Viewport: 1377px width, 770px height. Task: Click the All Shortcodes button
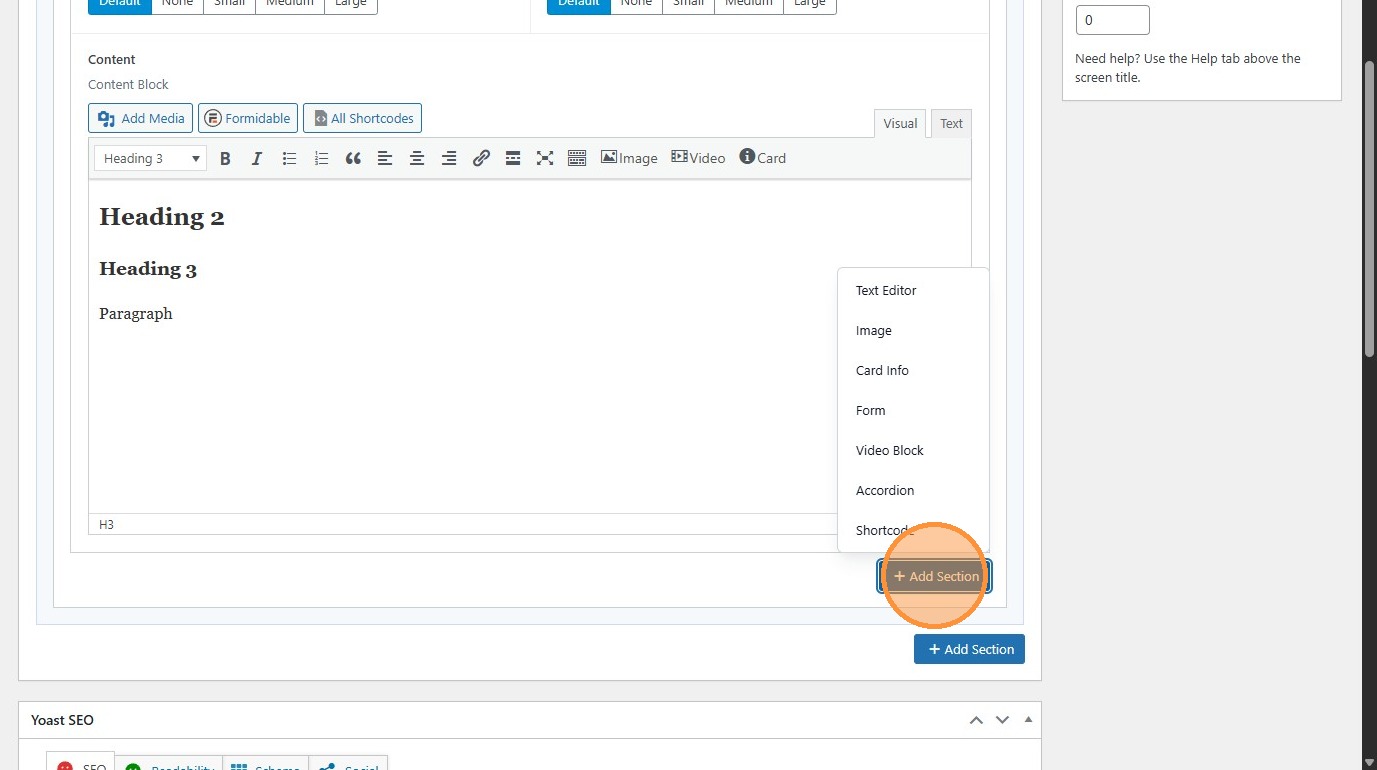tap(363, 118)
